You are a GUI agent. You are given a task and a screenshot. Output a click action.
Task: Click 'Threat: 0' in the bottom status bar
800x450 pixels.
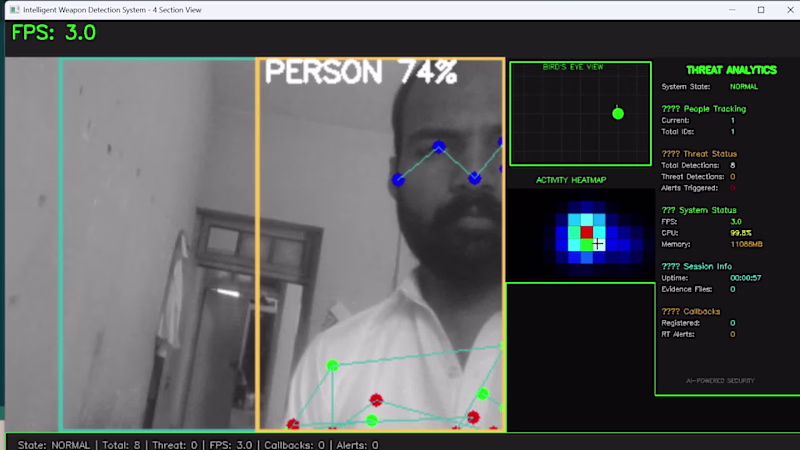(174, 445)
